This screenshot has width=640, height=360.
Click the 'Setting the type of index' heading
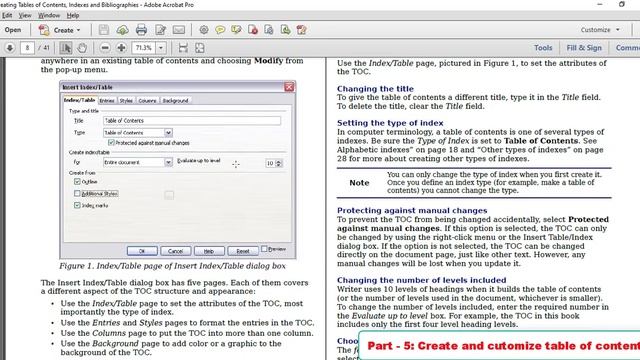(390, 123)
